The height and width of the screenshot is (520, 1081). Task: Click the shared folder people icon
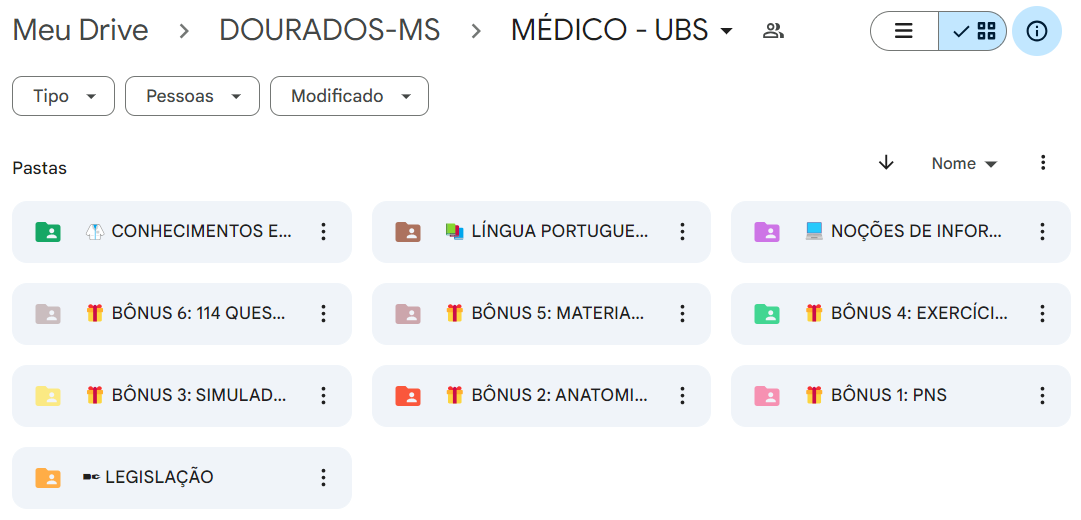[772, 31]
